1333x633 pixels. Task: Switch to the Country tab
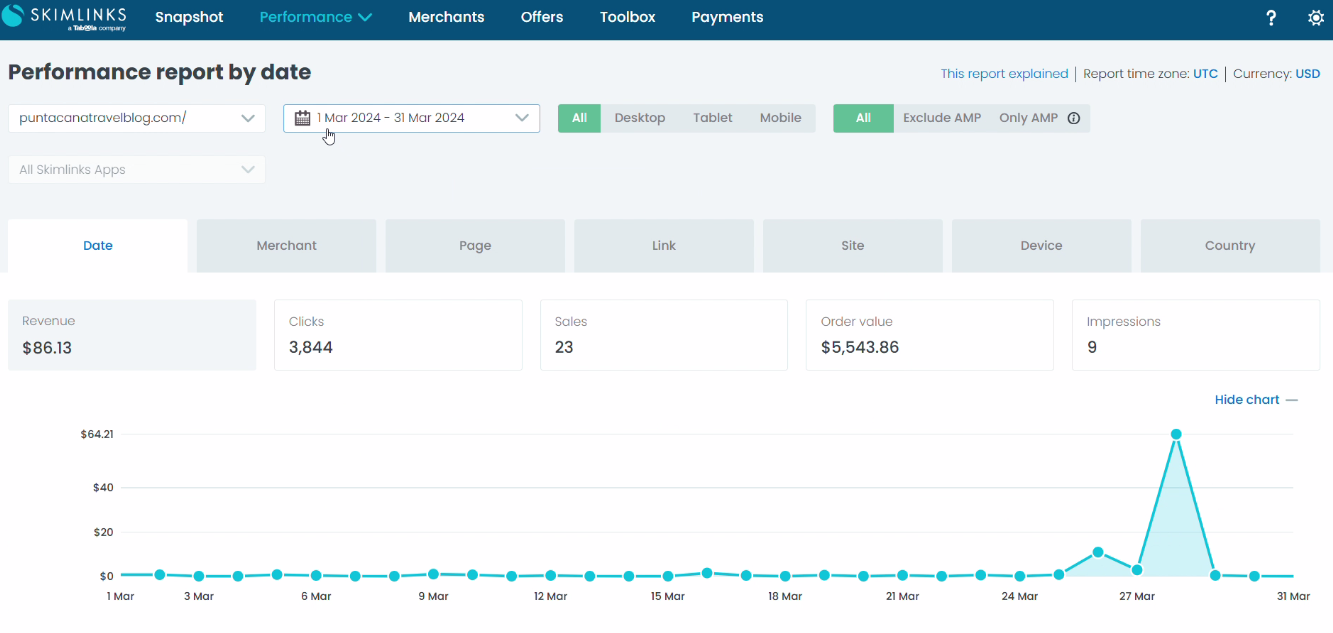point(1230,246)
